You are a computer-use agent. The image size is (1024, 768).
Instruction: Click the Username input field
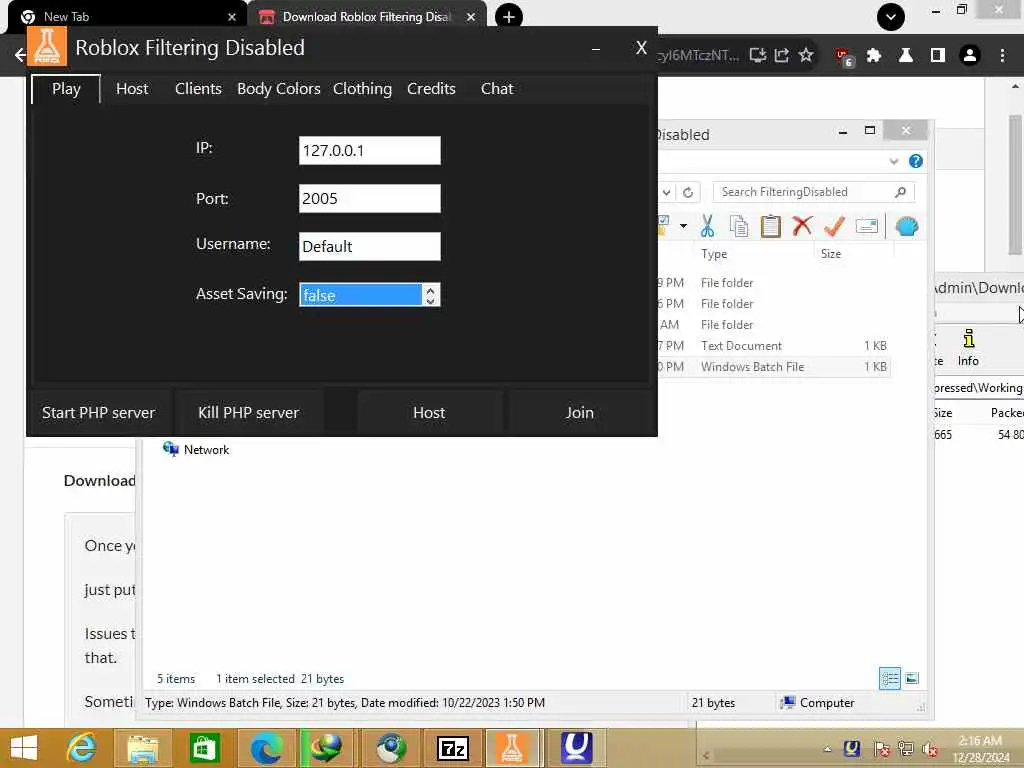click(370, 246)
